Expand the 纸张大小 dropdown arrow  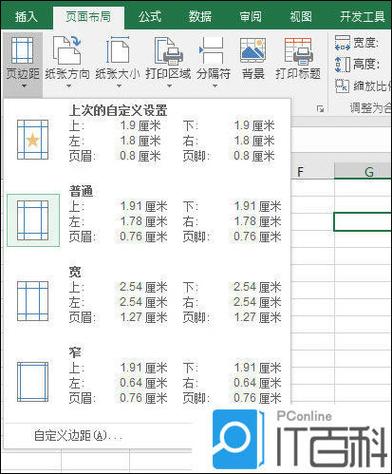tap(119, 86)
